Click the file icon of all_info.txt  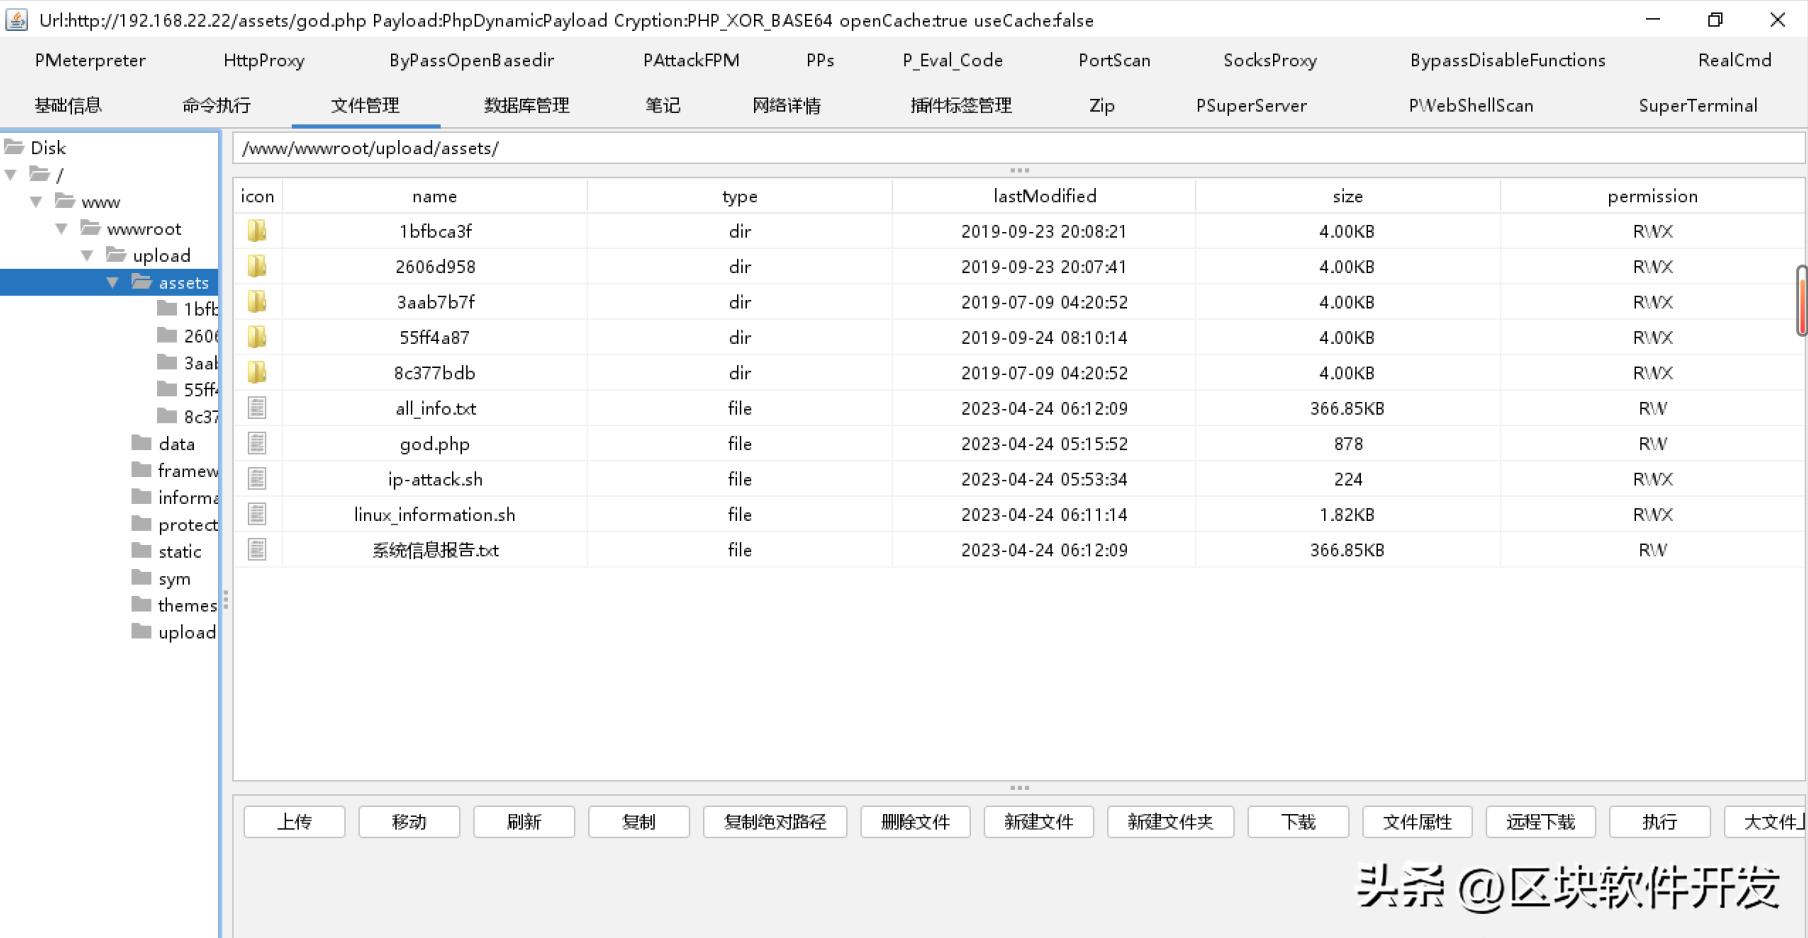pos(257,408)
